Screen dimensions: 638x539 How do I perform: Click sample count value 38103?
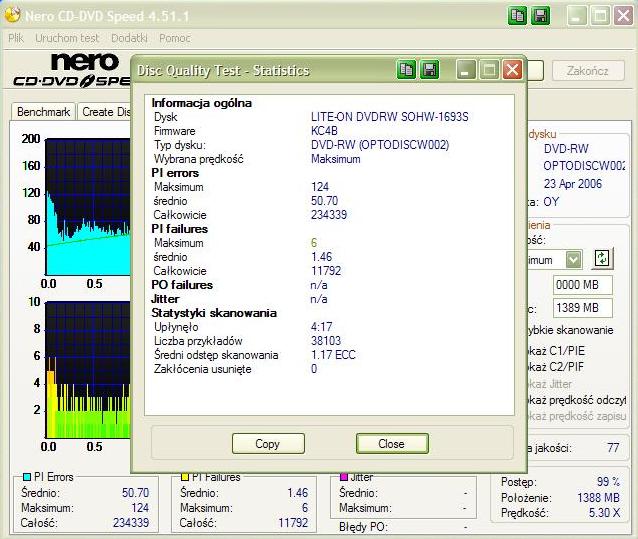click(x=326, y=340)
